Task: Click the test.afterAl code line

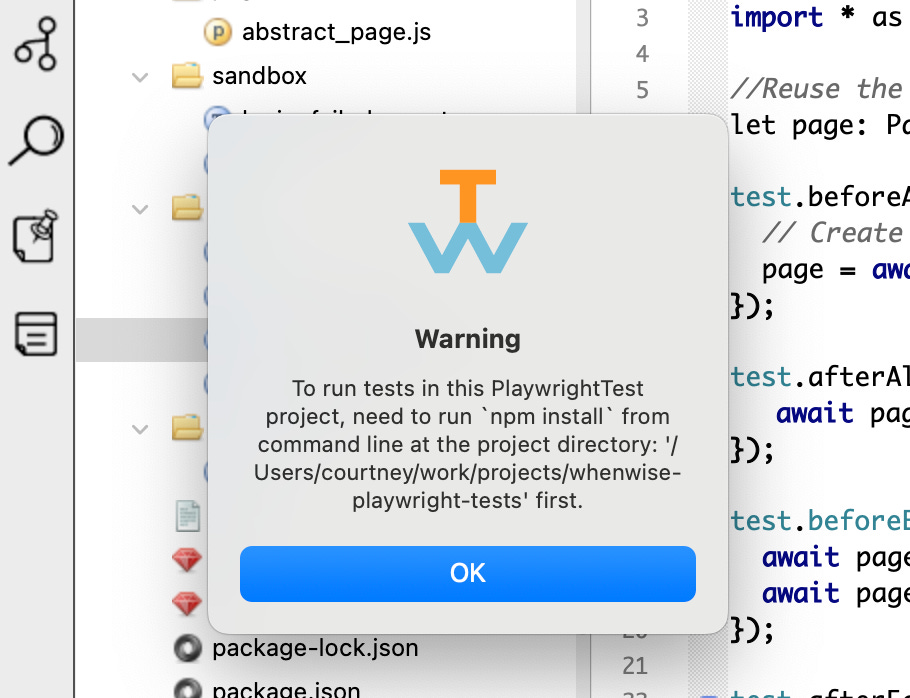Action: [x=819, y=377]
